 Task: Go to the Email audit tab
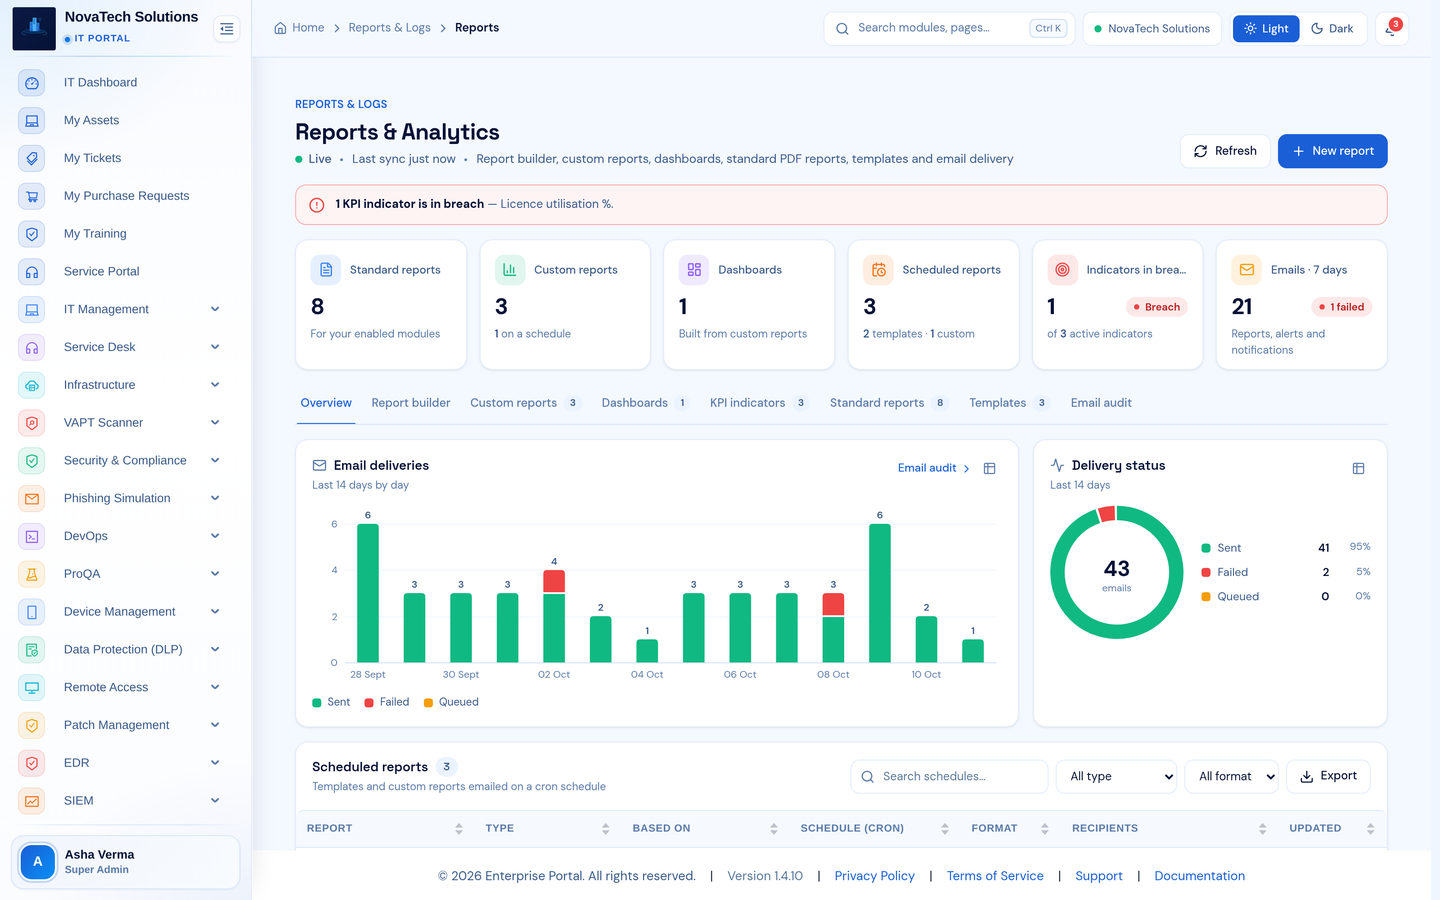1101,403
